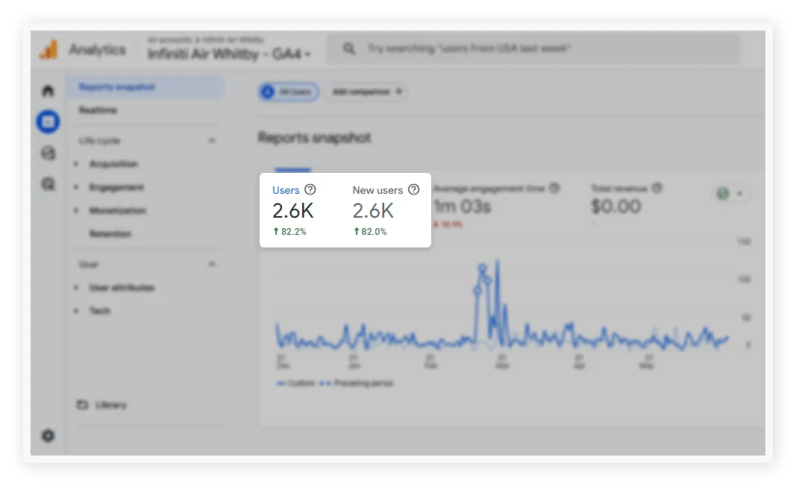Expand the Tech menu item

[x=99, y=311]
